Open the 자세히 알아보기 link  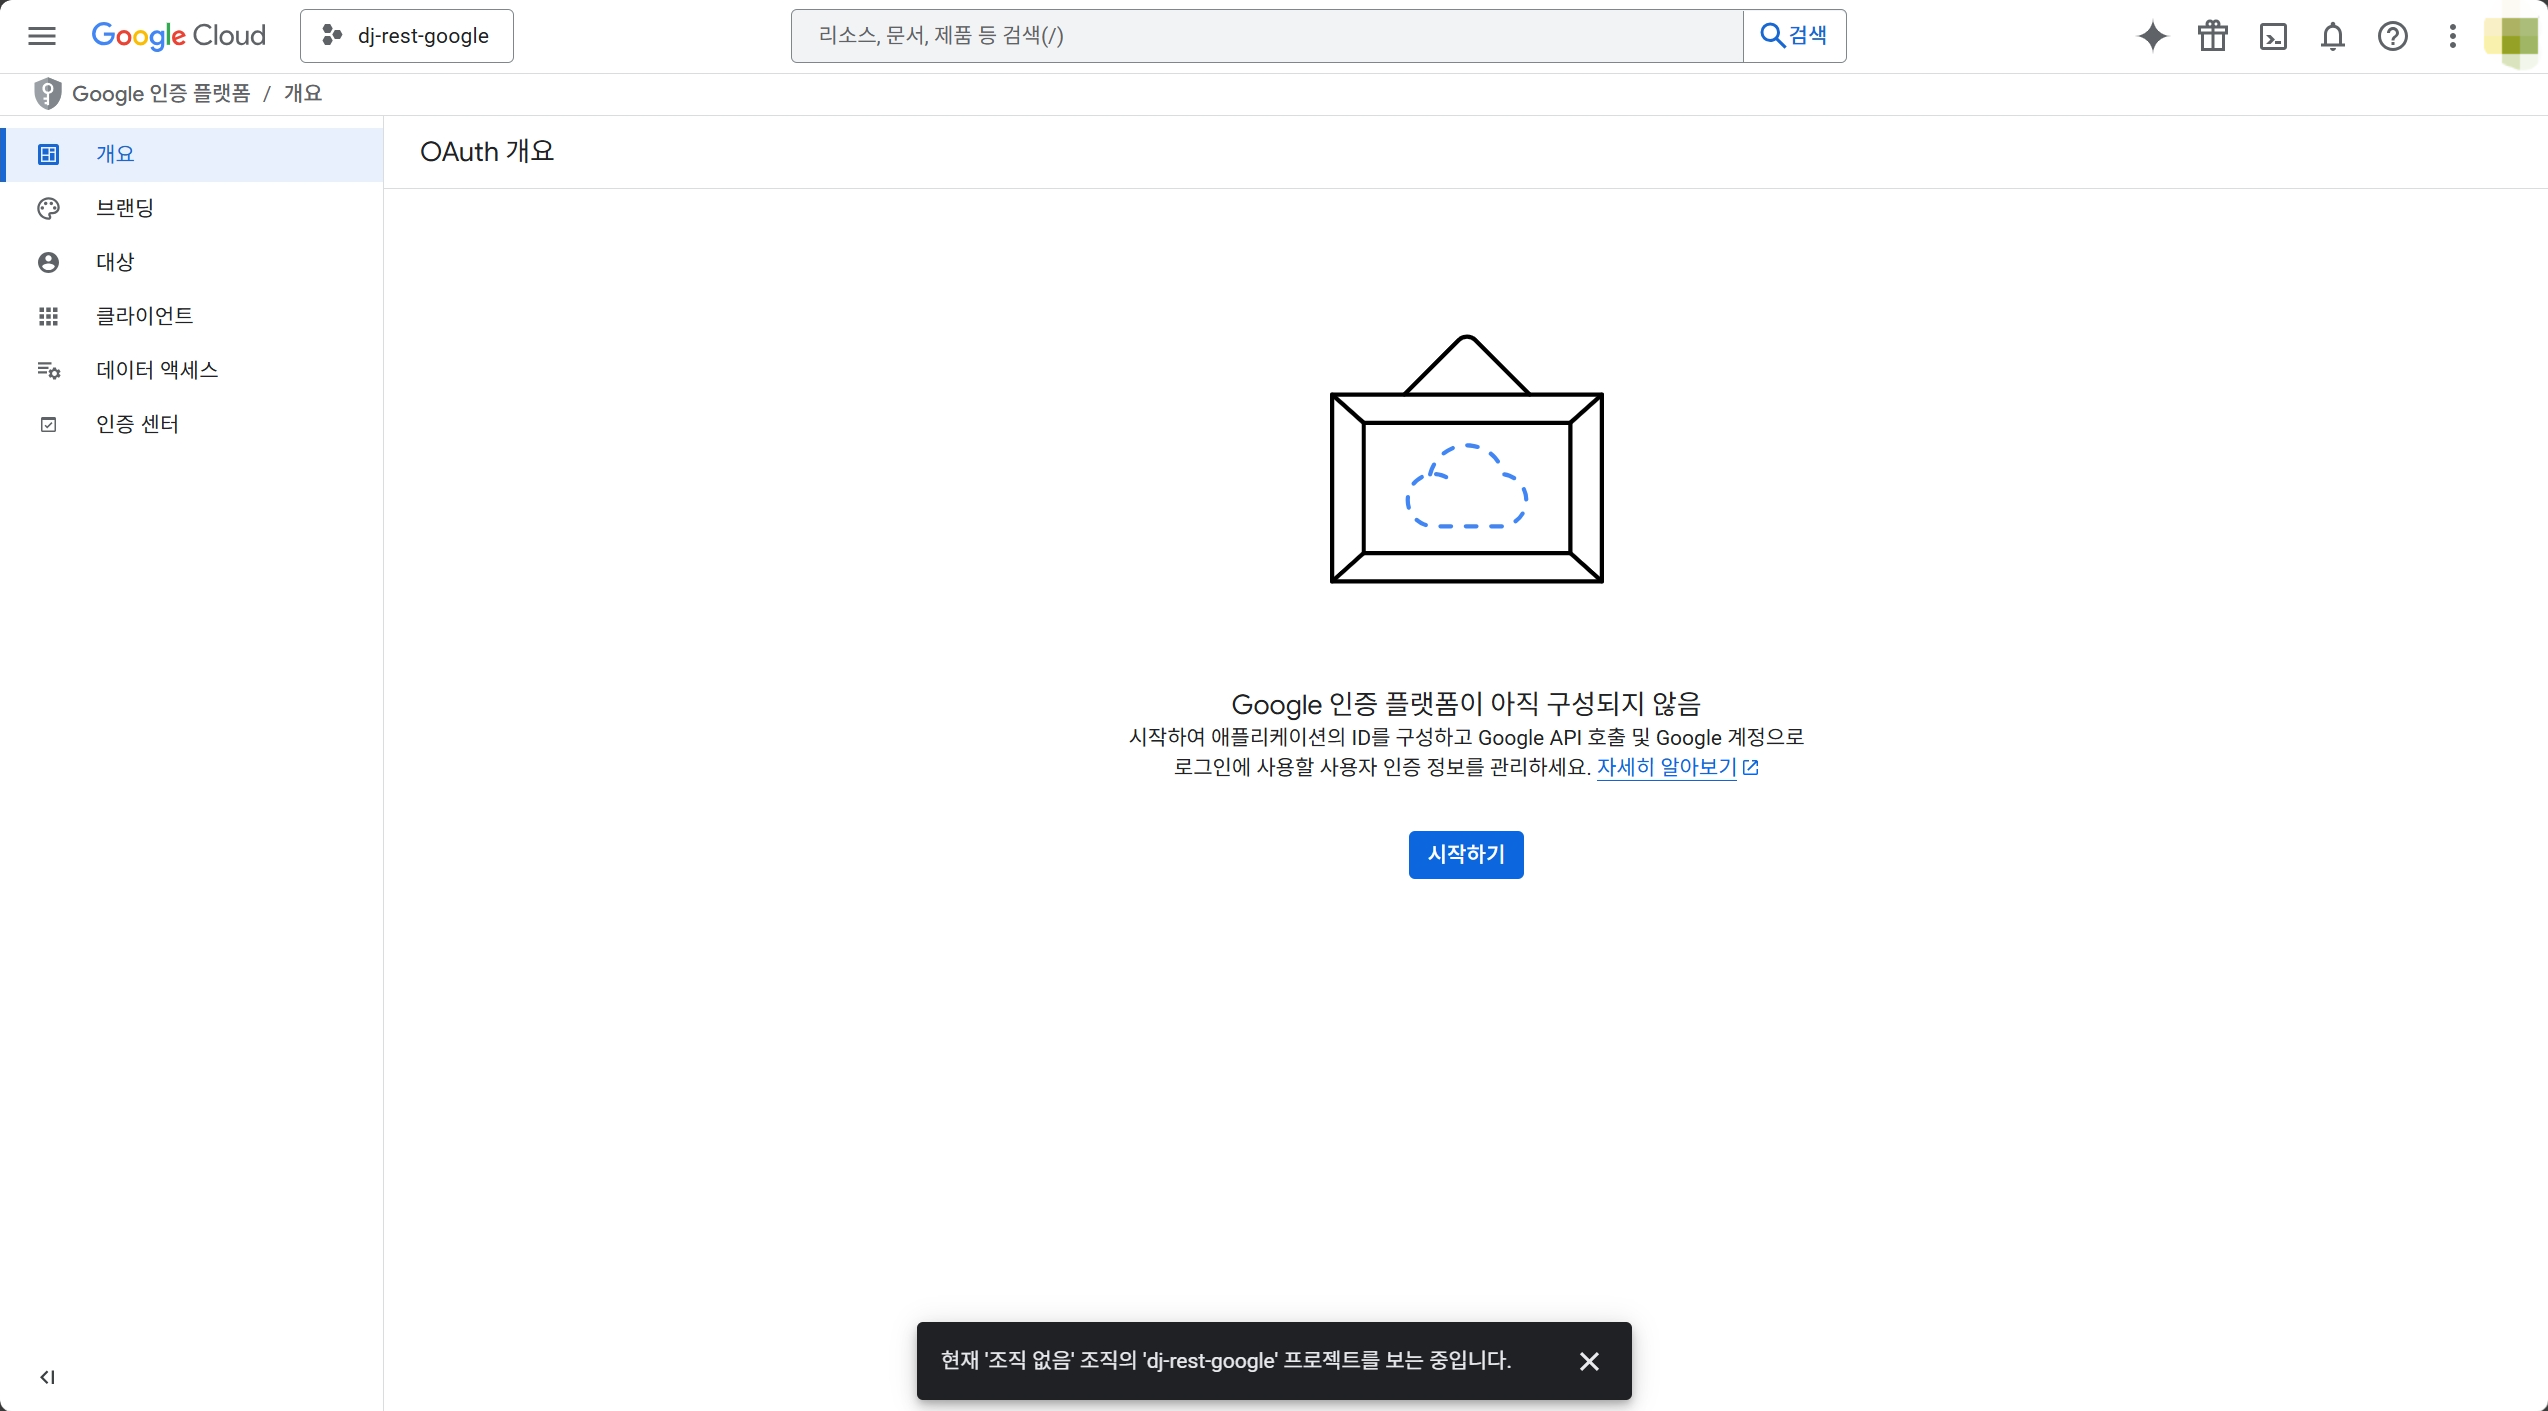[x=1666, y=767]
